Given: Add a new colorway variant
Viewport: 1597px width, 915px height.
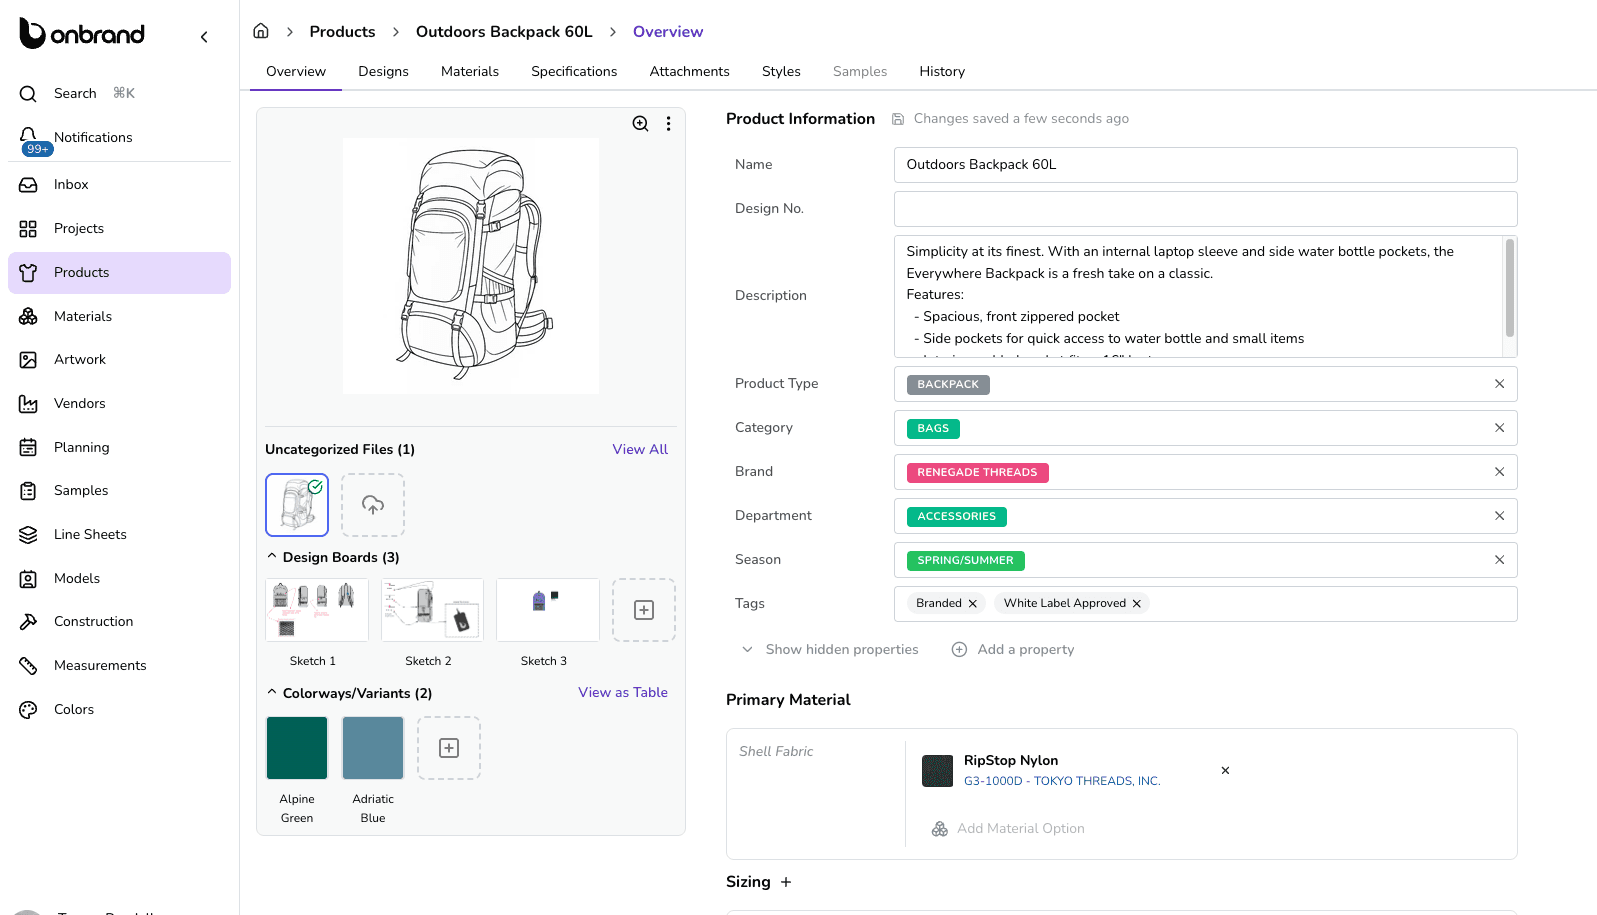Looking at the screenshot, I should pyautogui.click(x=449, y=748).
